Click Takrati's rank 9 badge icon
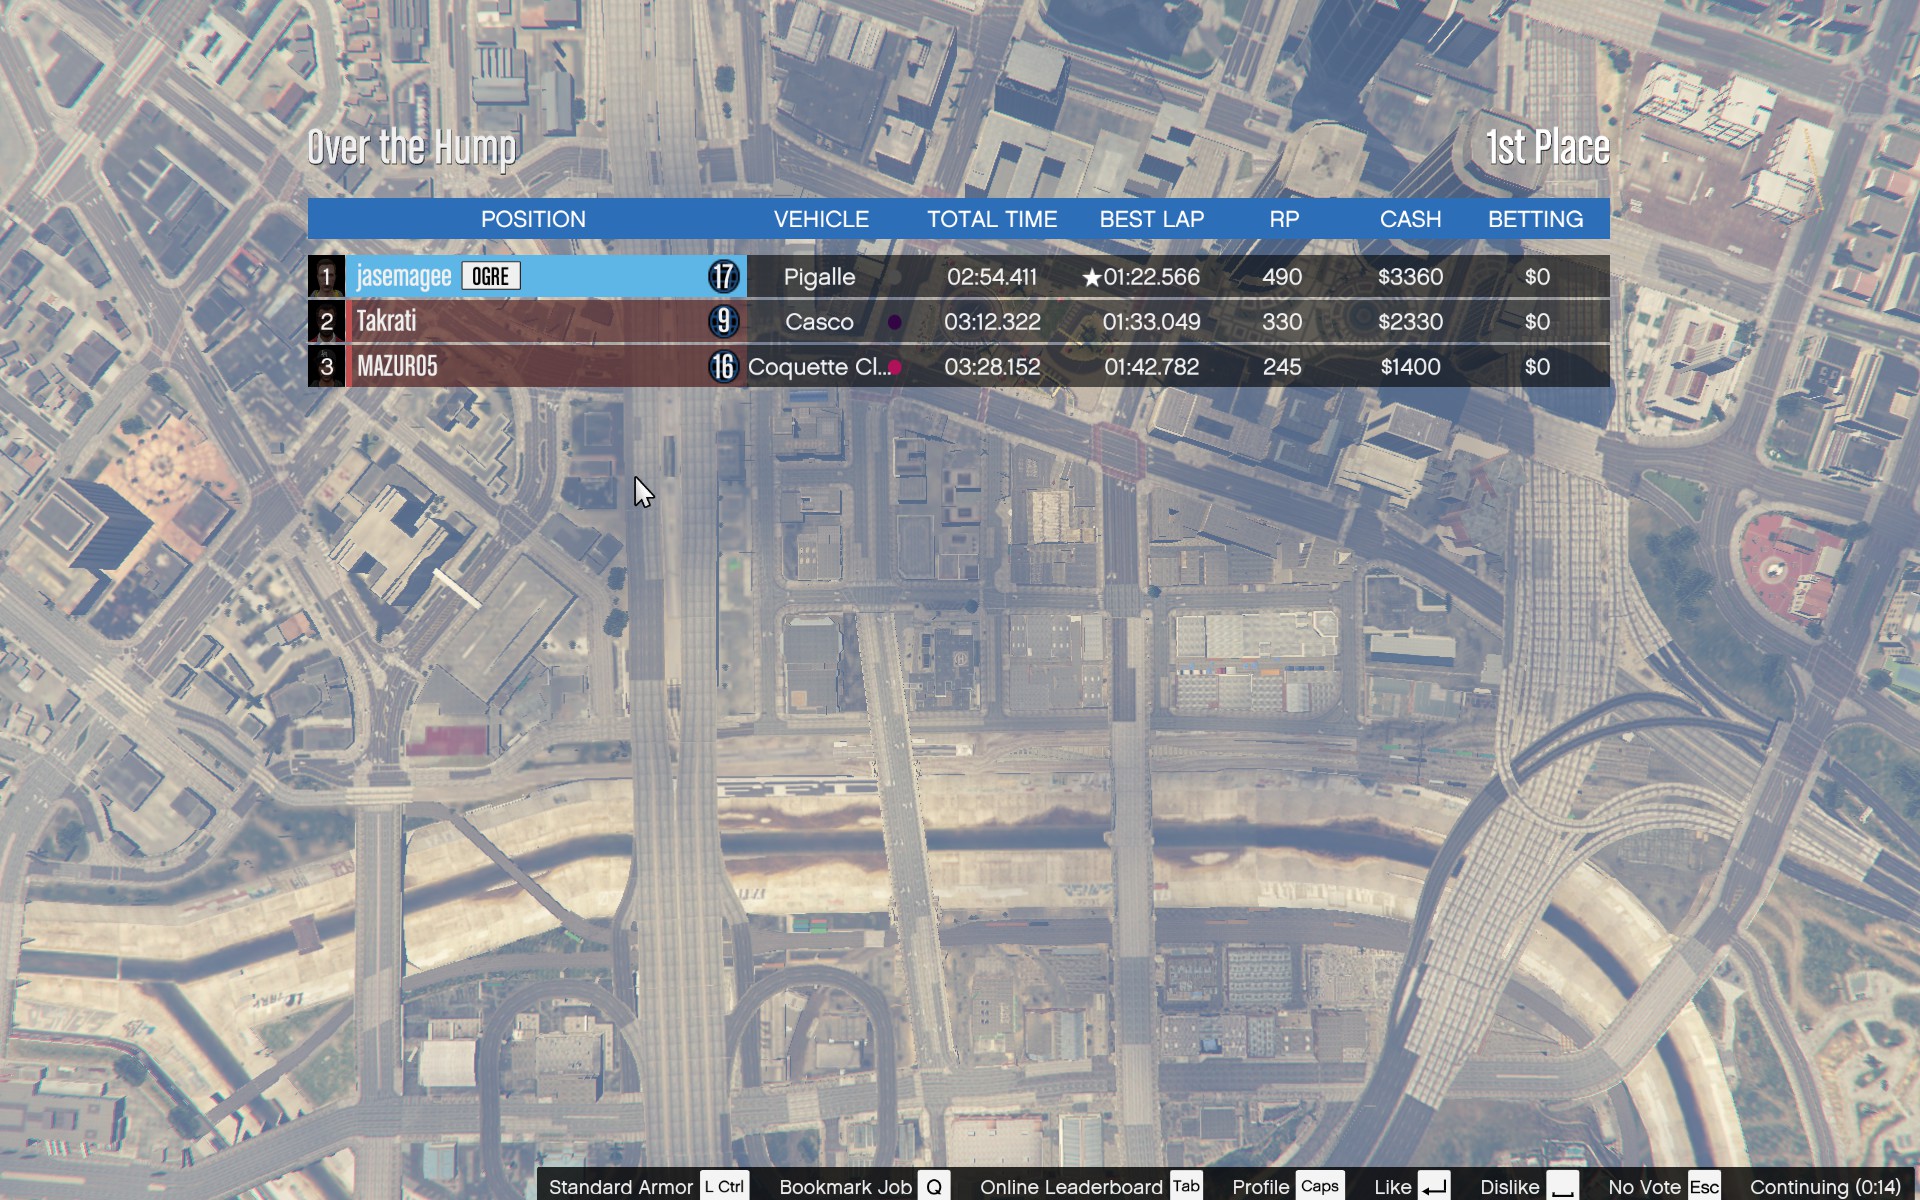 723,321
